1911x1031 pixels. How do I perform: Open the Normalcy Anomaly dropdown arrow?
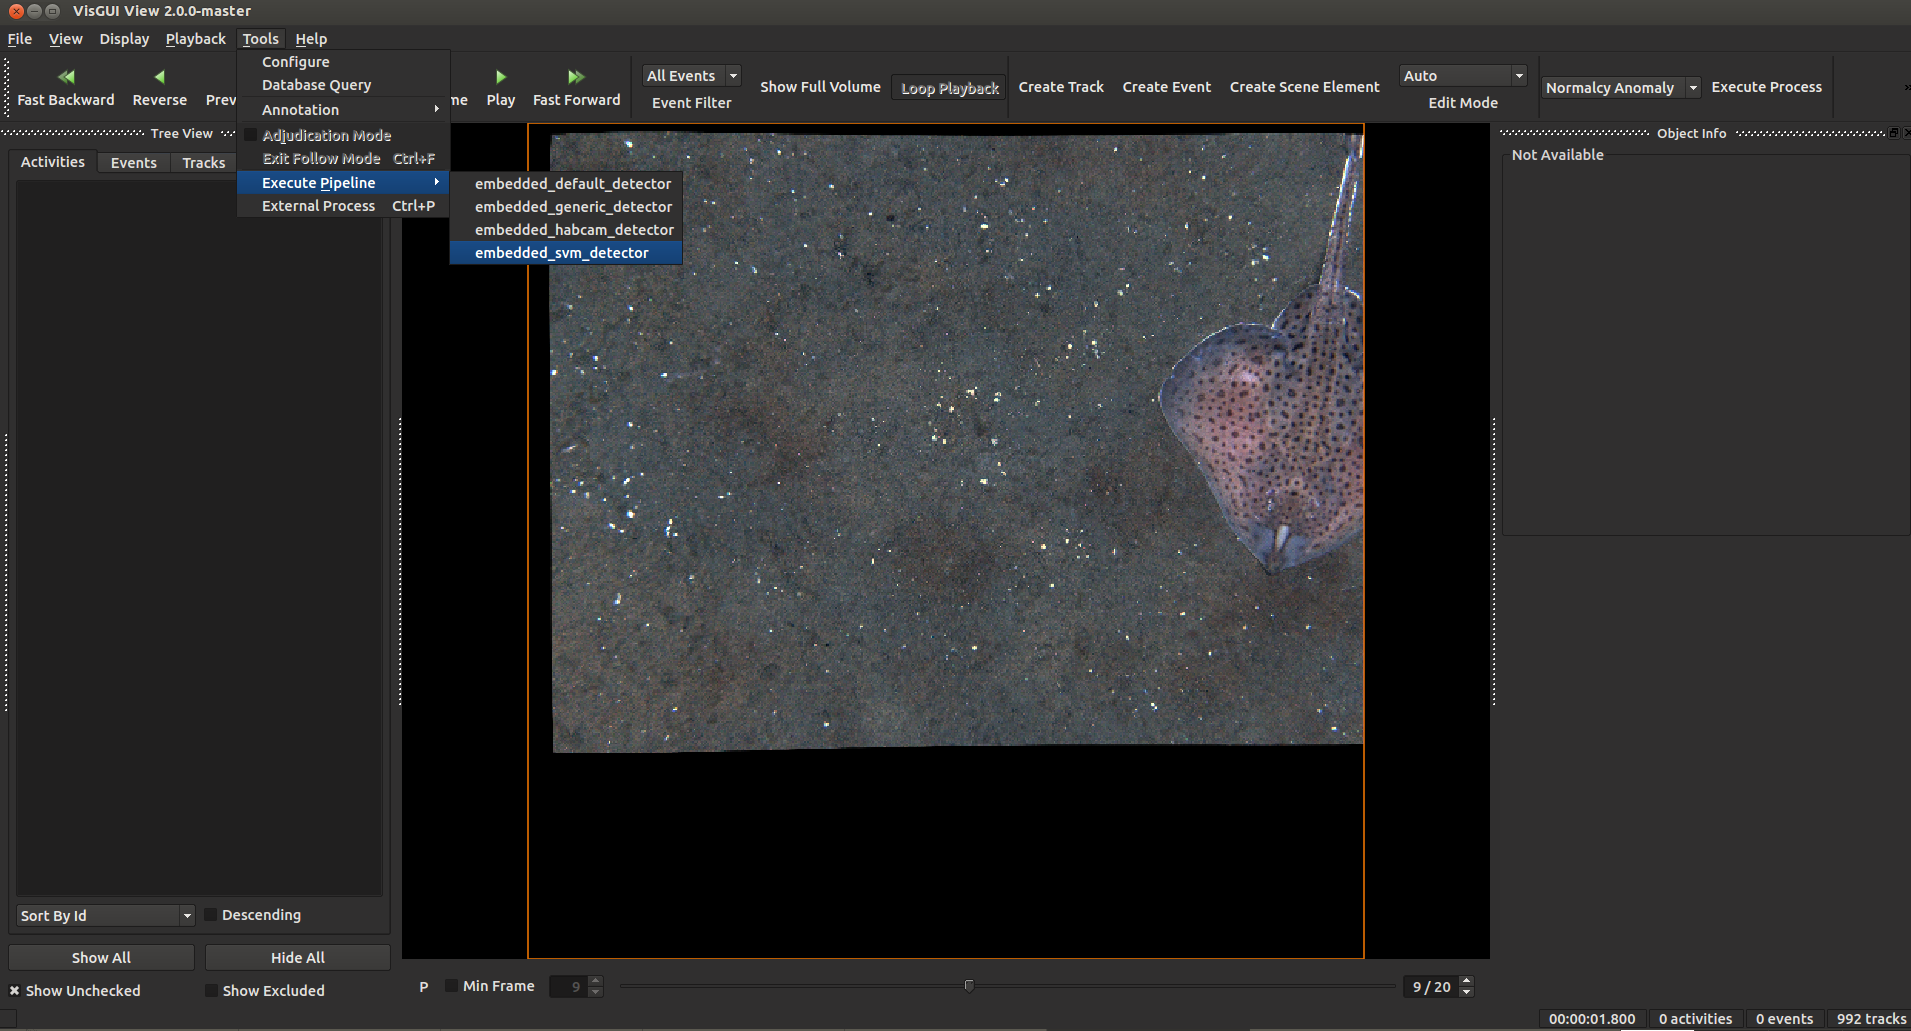click(x=1693, y=88)
